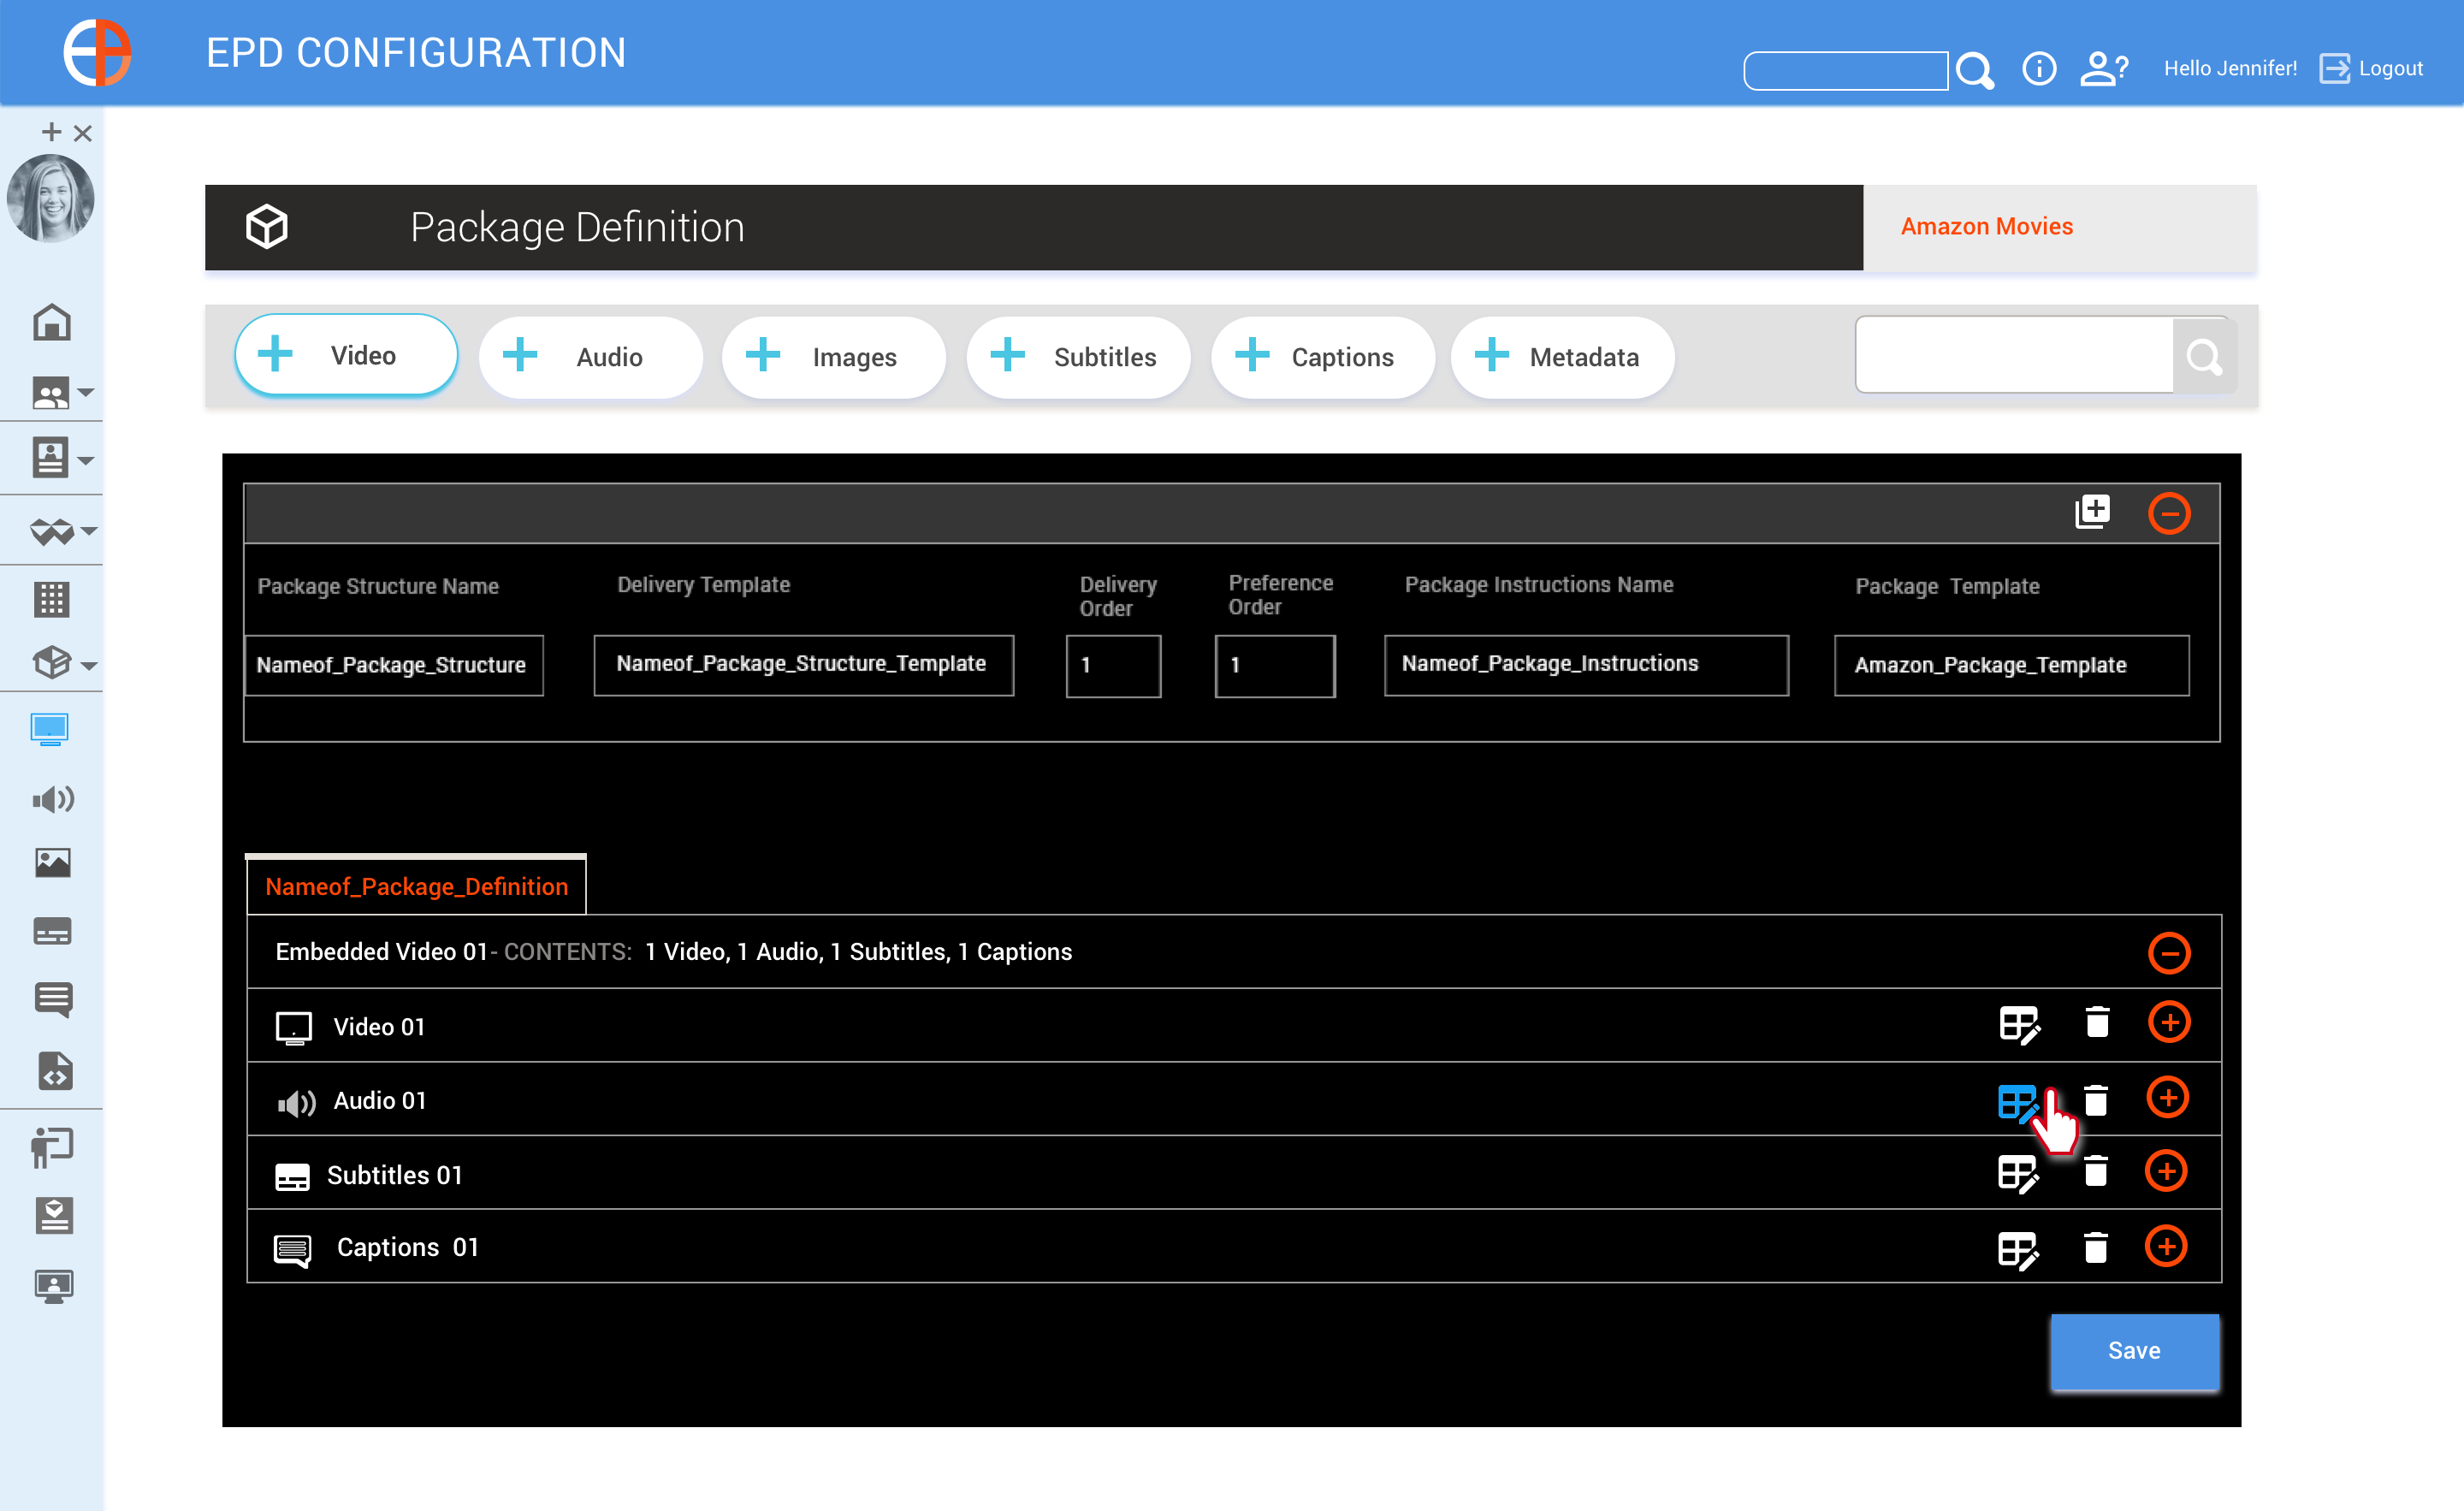Viewport: 2464px width, 1511px height.
Task: Click the edit icon for Video 01
Action: click(x=2018, y=1025)
